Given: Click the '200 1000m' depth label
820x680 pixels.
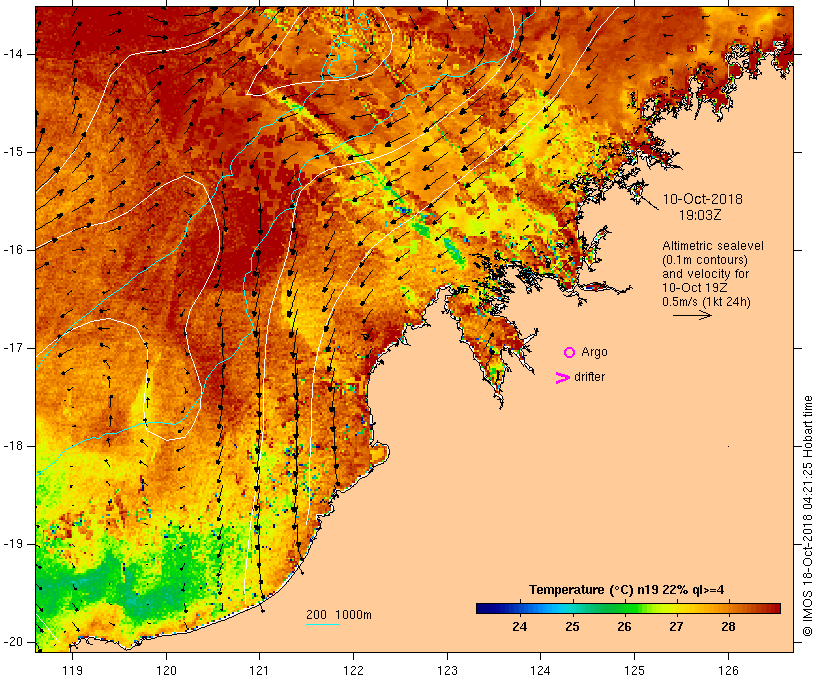Looking at the screenshot, I should pyautogui.click(x=339, y=615).
